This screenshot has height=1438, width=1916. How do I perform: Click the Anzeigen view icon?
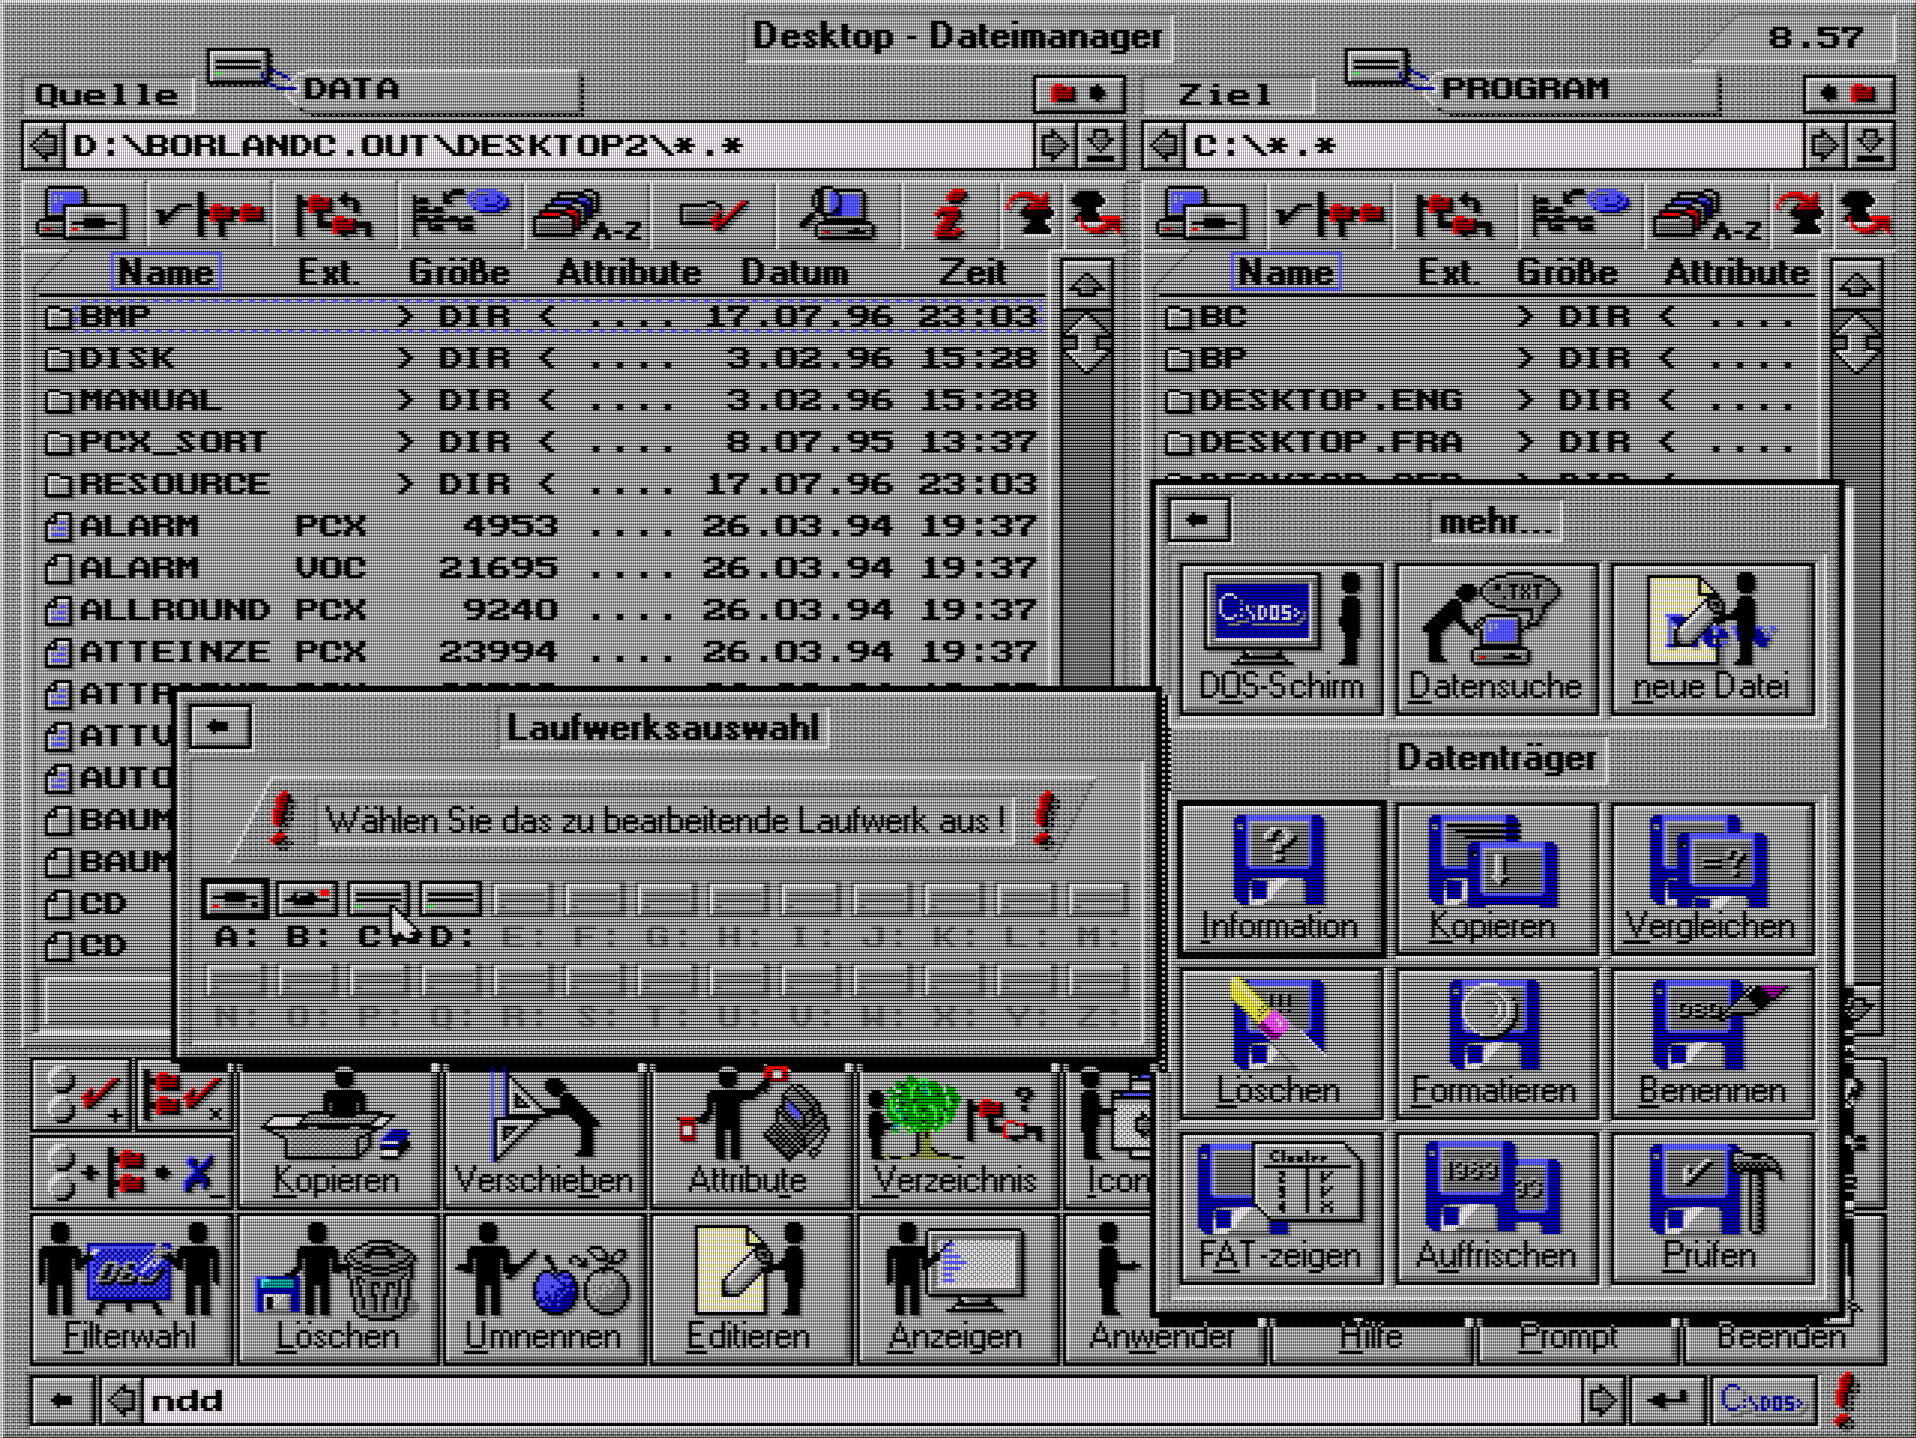click(956, 1290)
